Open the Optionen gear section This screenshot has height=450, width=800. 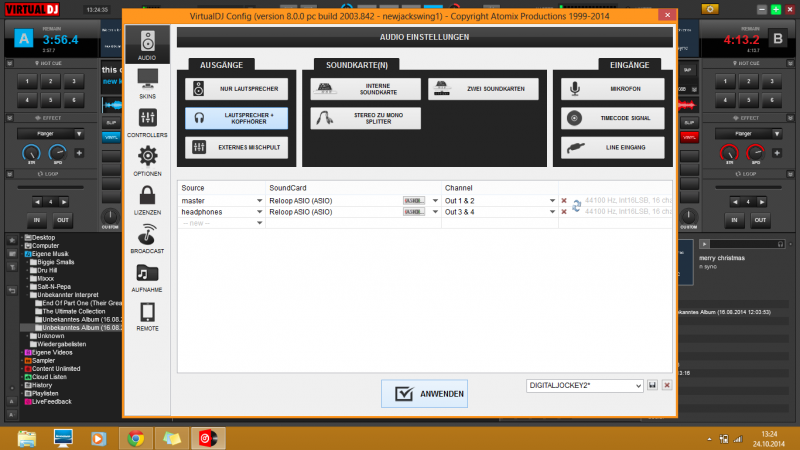147,161
